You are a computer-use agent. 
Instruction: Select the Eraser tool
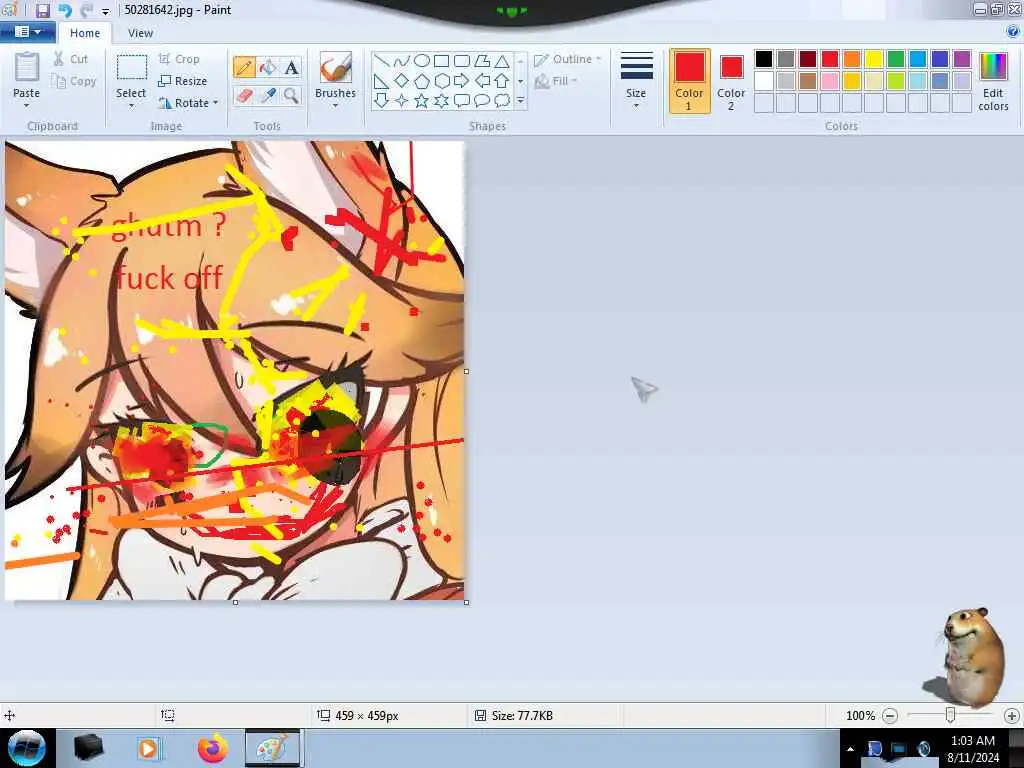click(244, 96)
